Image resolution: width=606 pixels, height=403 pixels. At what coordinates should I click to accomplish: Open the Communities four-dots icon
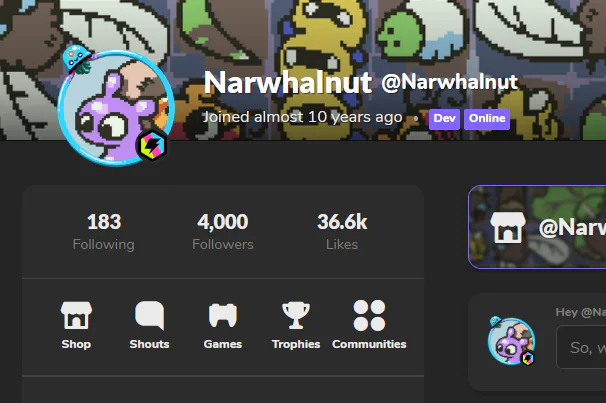[369, 315]
